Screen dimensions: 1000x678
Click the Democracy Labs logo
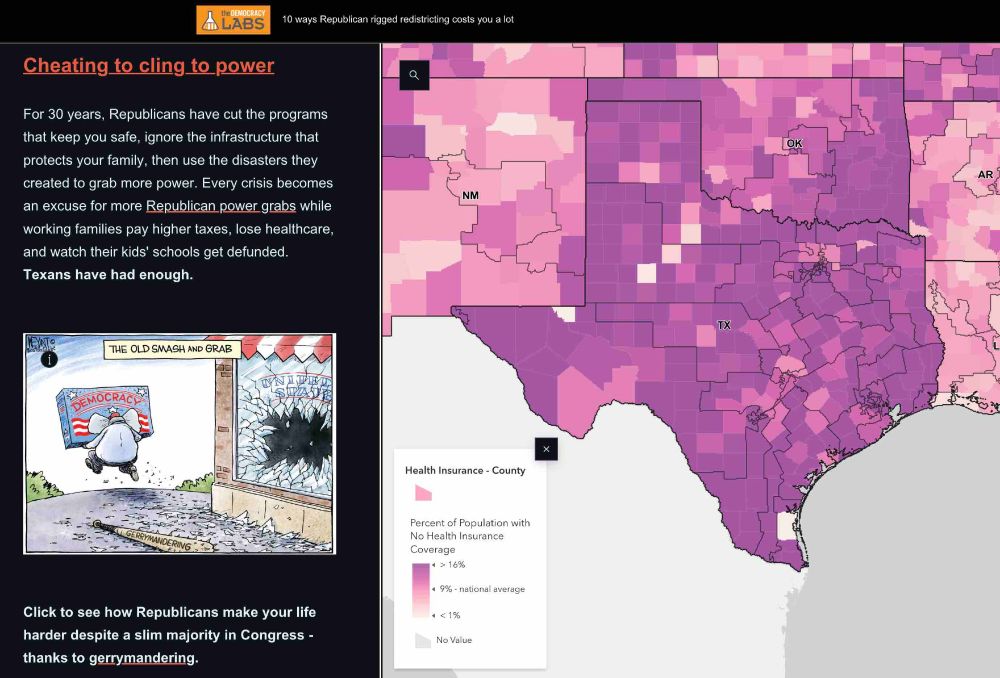(233, 20)
